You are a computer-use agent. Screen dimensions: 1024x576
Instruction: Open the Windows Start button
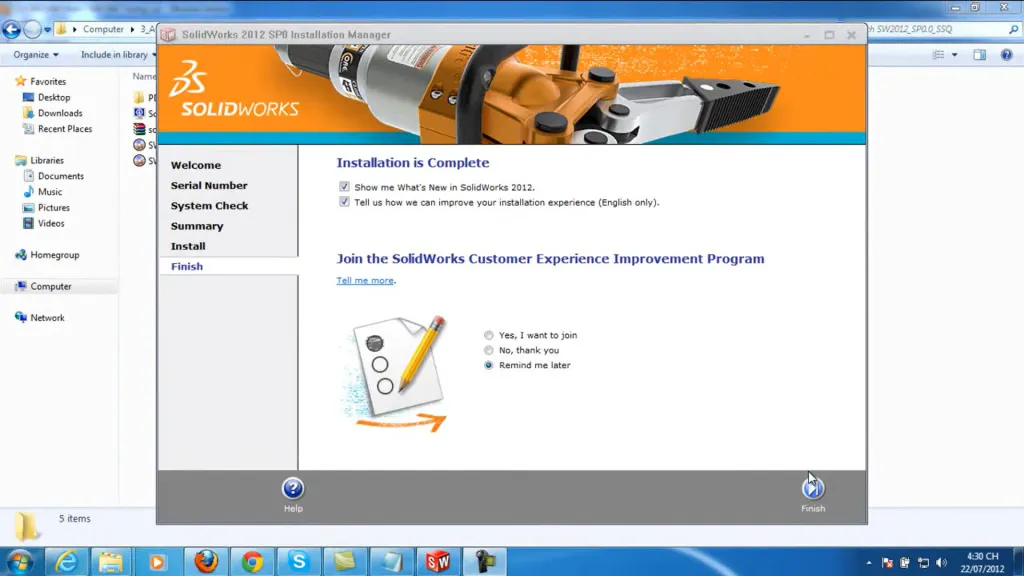click(x=18, y=562)
